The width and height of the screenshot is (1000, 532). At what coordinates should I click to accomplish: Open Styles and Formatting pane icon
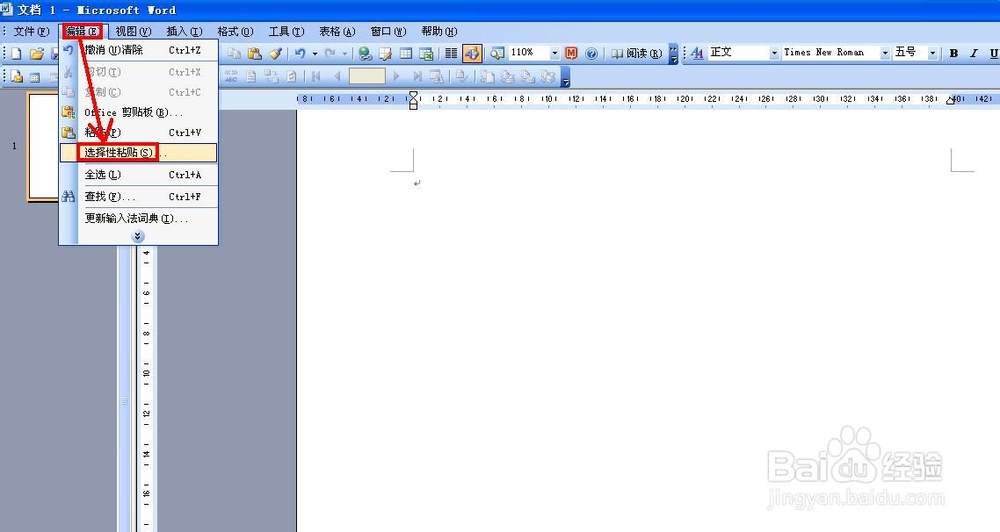coord(696,54)
